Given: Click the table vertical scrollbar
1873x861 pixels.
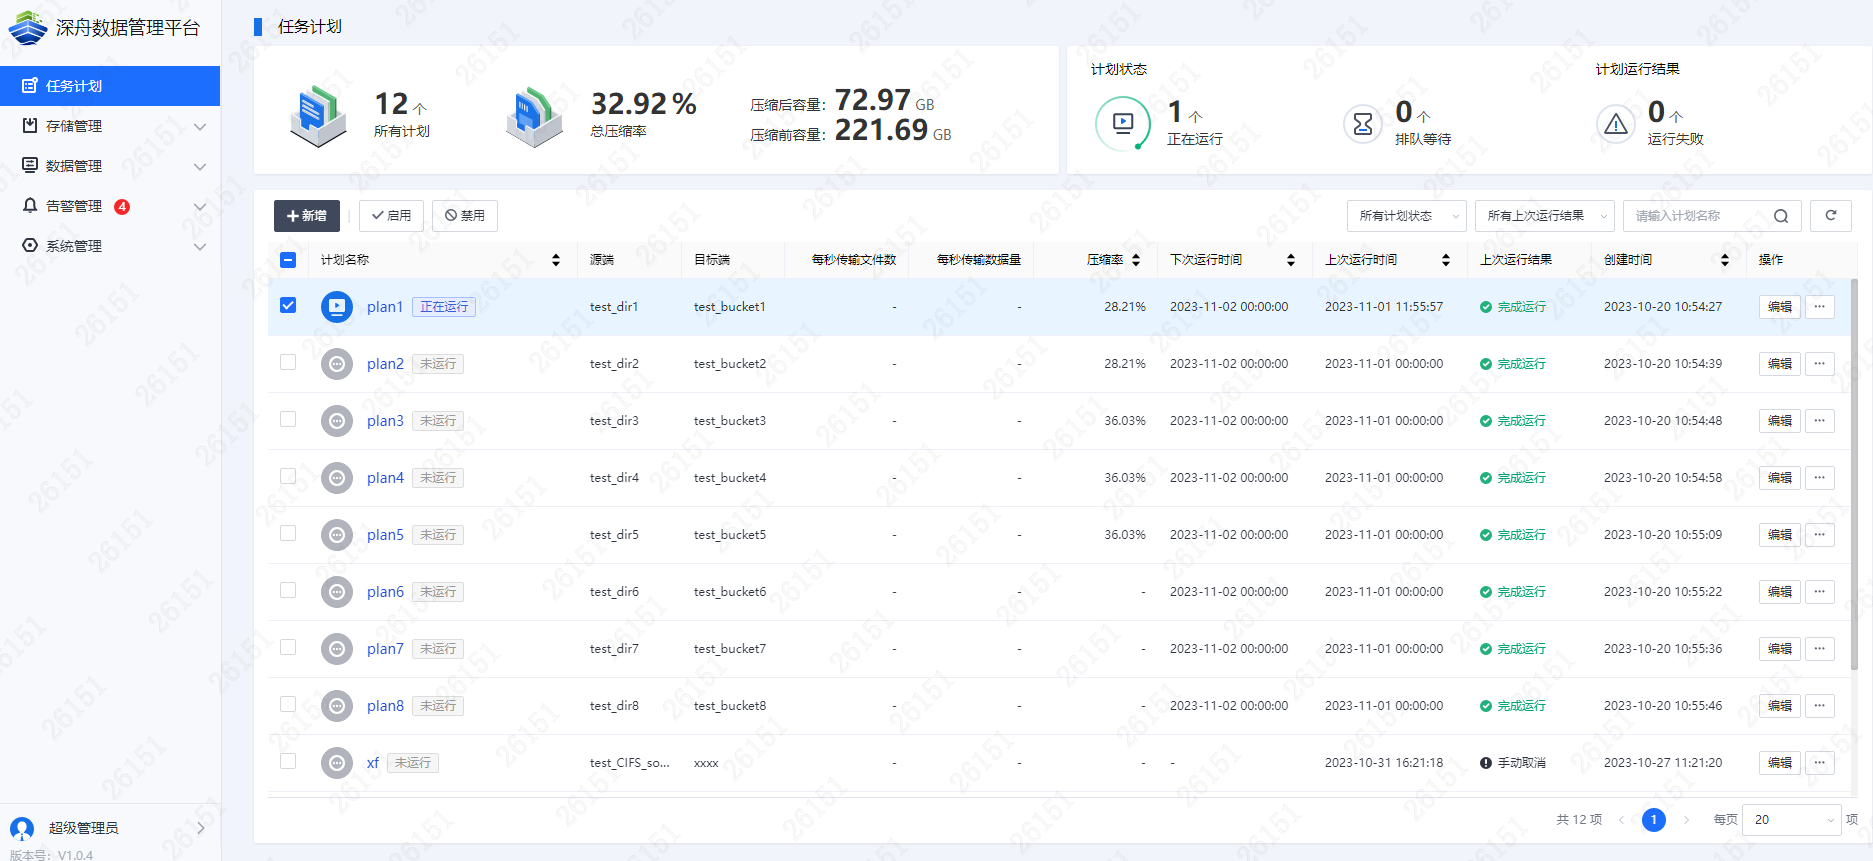Looking at the screenshot, I should coord(1854,480).
